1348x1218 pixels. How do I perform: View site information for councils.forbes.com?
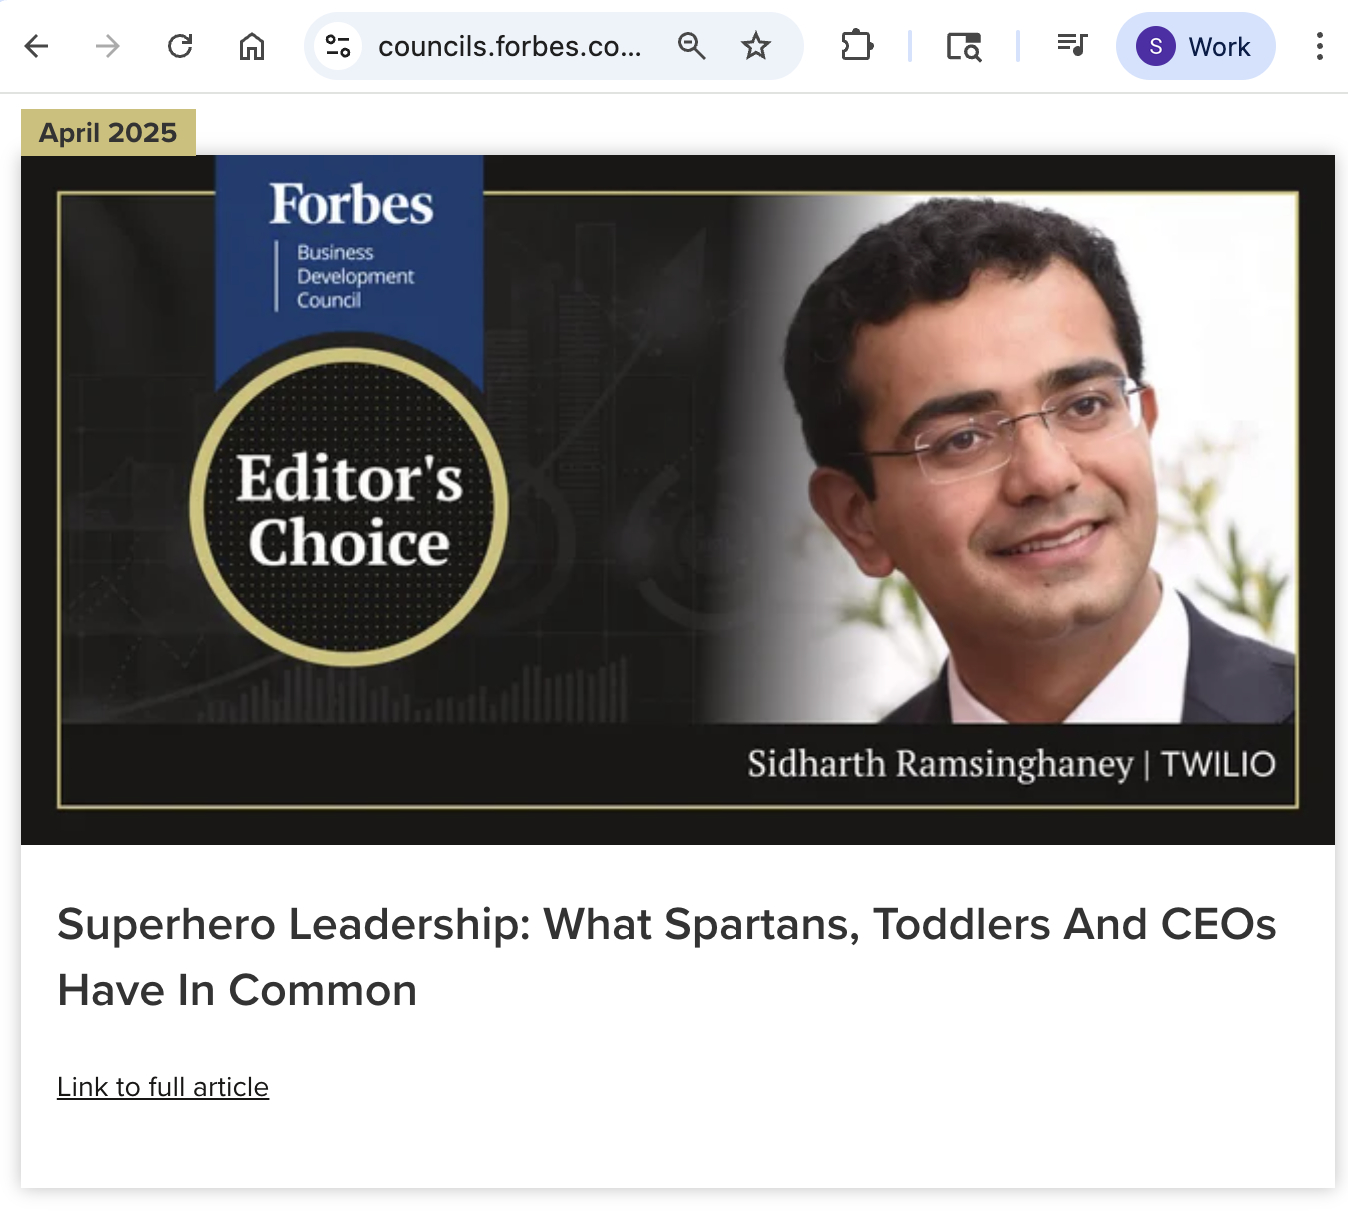tap(338, 46)
